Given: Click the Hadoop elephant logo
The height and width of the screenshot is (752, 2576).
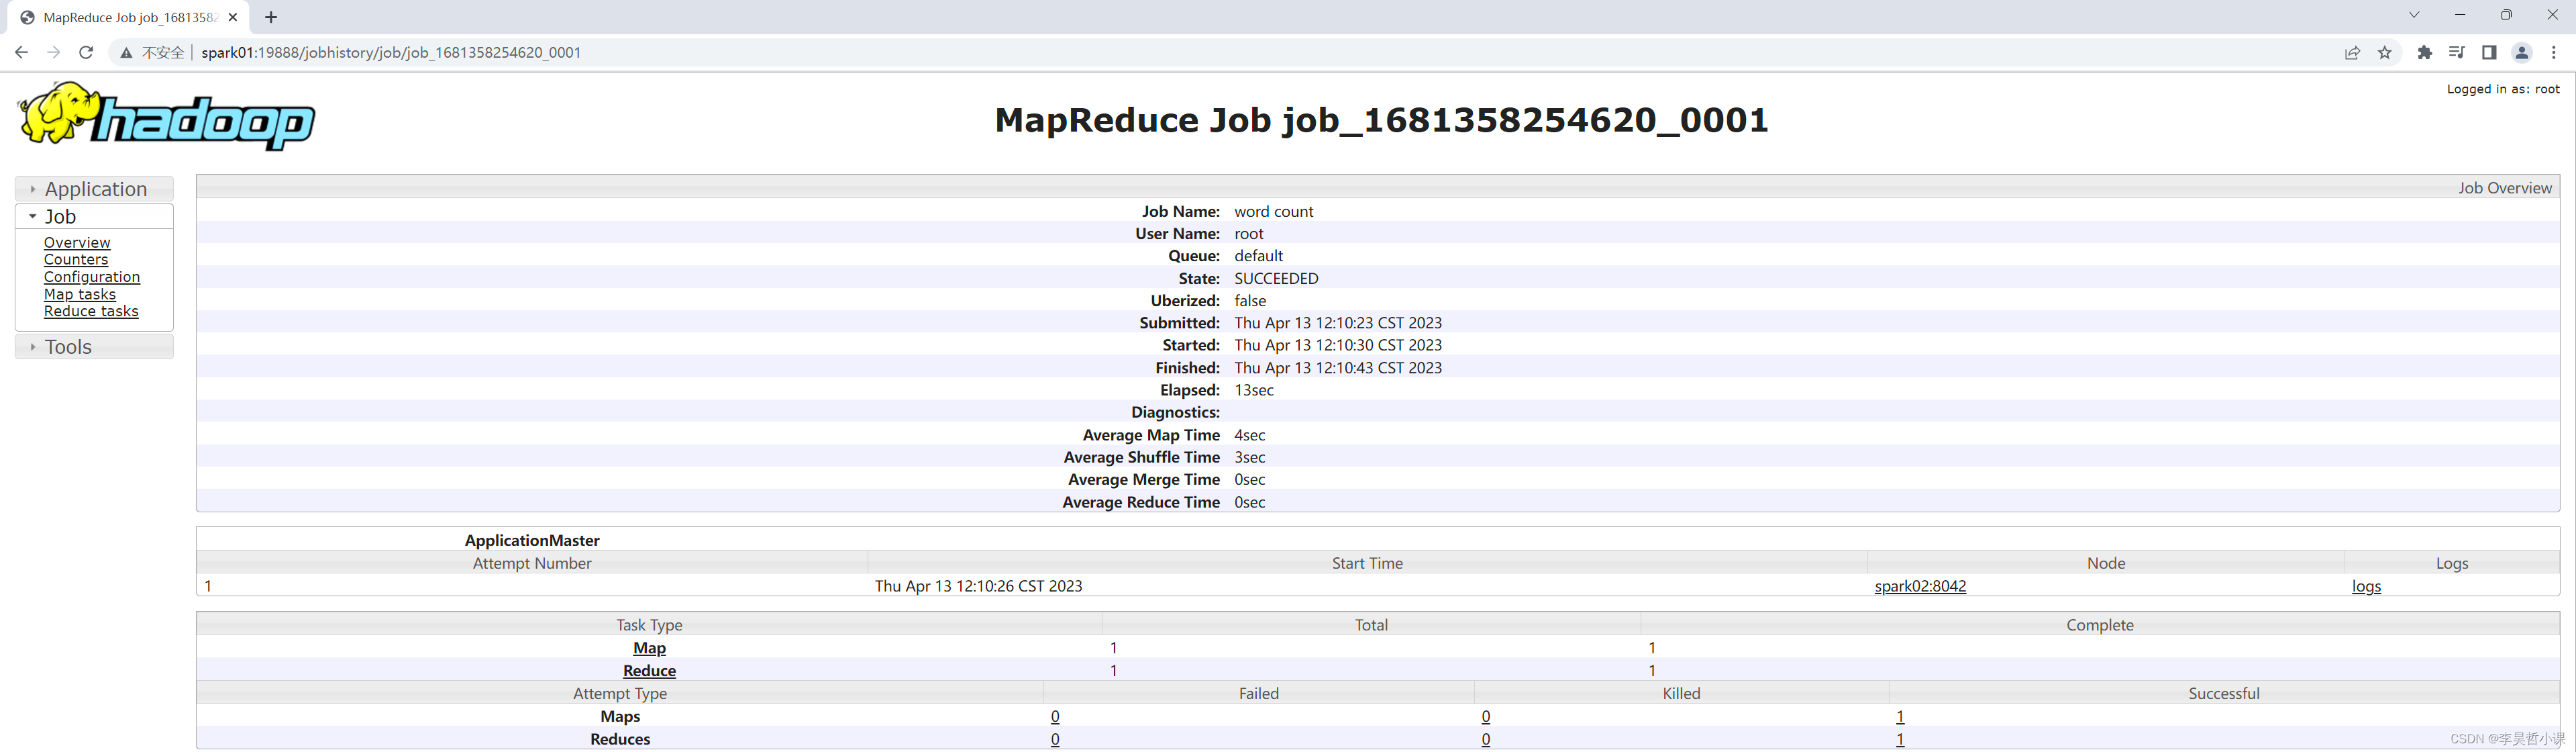Looking at the screenshot, I should (166, 117).
